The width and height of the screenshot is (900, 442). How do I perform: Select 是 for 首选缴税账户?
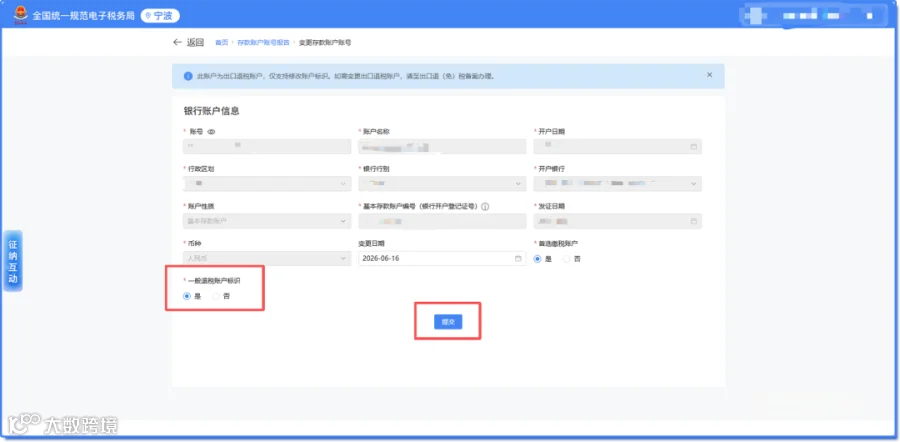click(538, 259)
